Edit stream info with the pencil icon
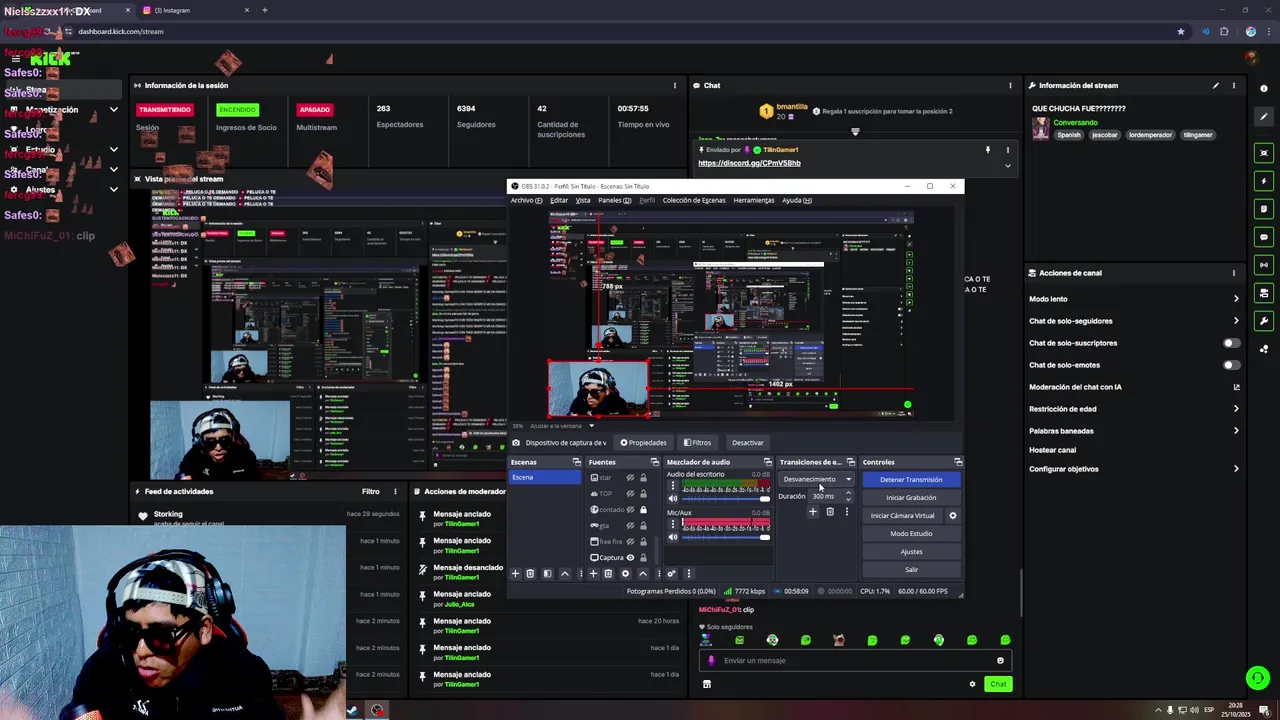Image resolution: width=1280 pixels, height=720 pixels. pyautogui.click(x=1216, y=85)
